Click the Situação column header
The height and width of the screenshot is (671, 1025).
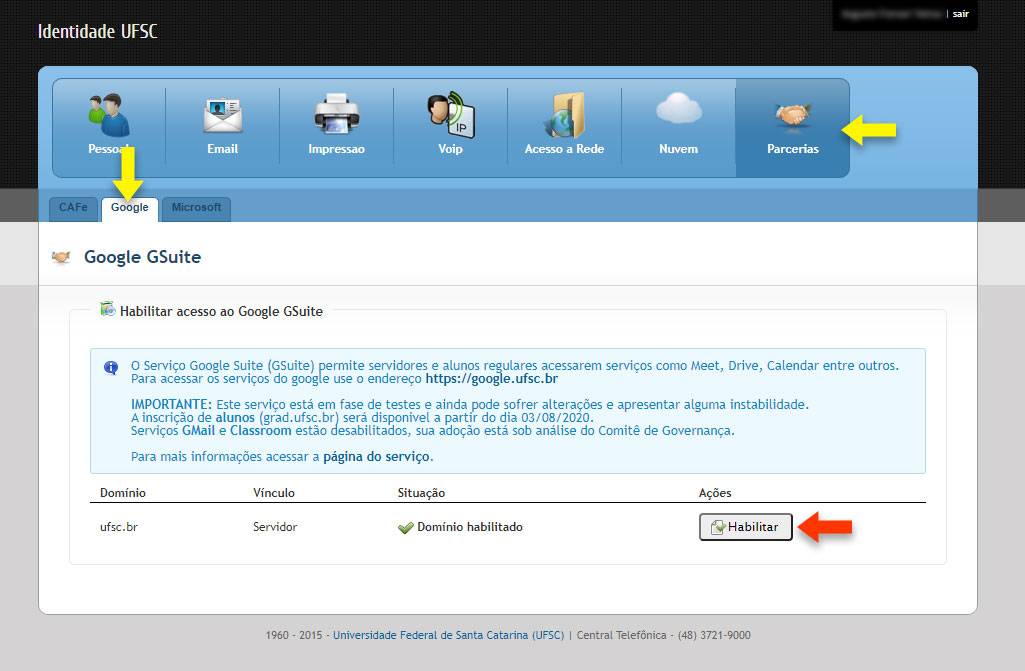pyautogui.click(x=421, y=493)
